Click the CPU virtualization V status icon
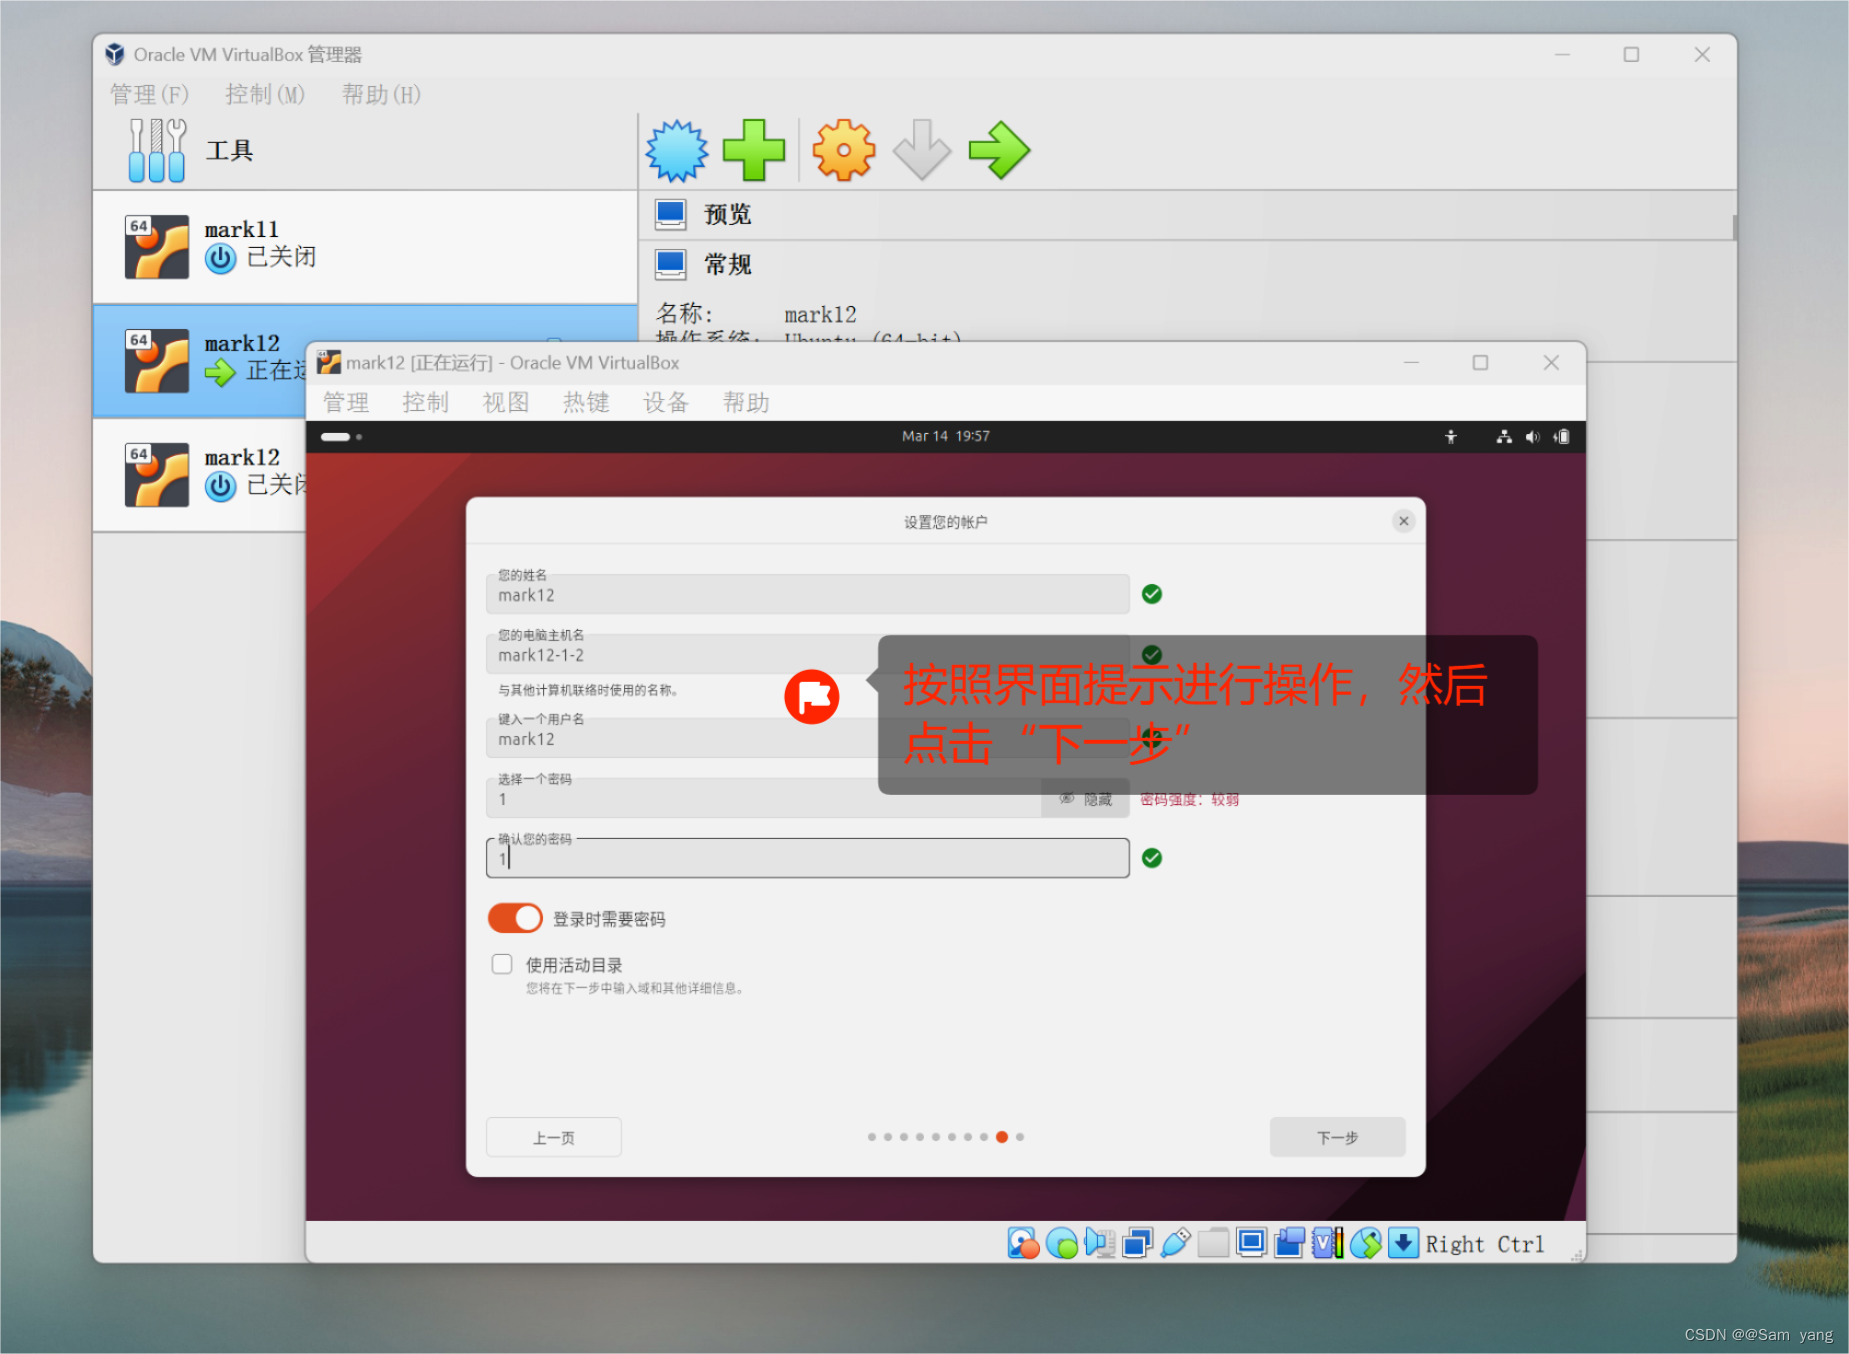The image size is (1849, 1354). pyautogui.click(x=1327, y=1243)
